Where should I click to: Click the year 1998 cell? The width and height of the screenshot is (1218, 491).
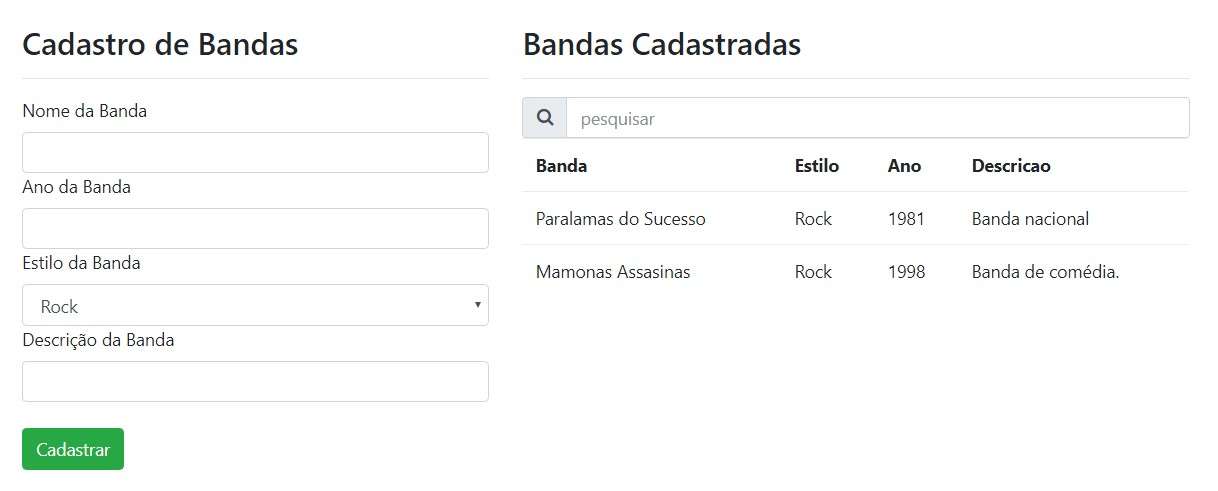907,272
